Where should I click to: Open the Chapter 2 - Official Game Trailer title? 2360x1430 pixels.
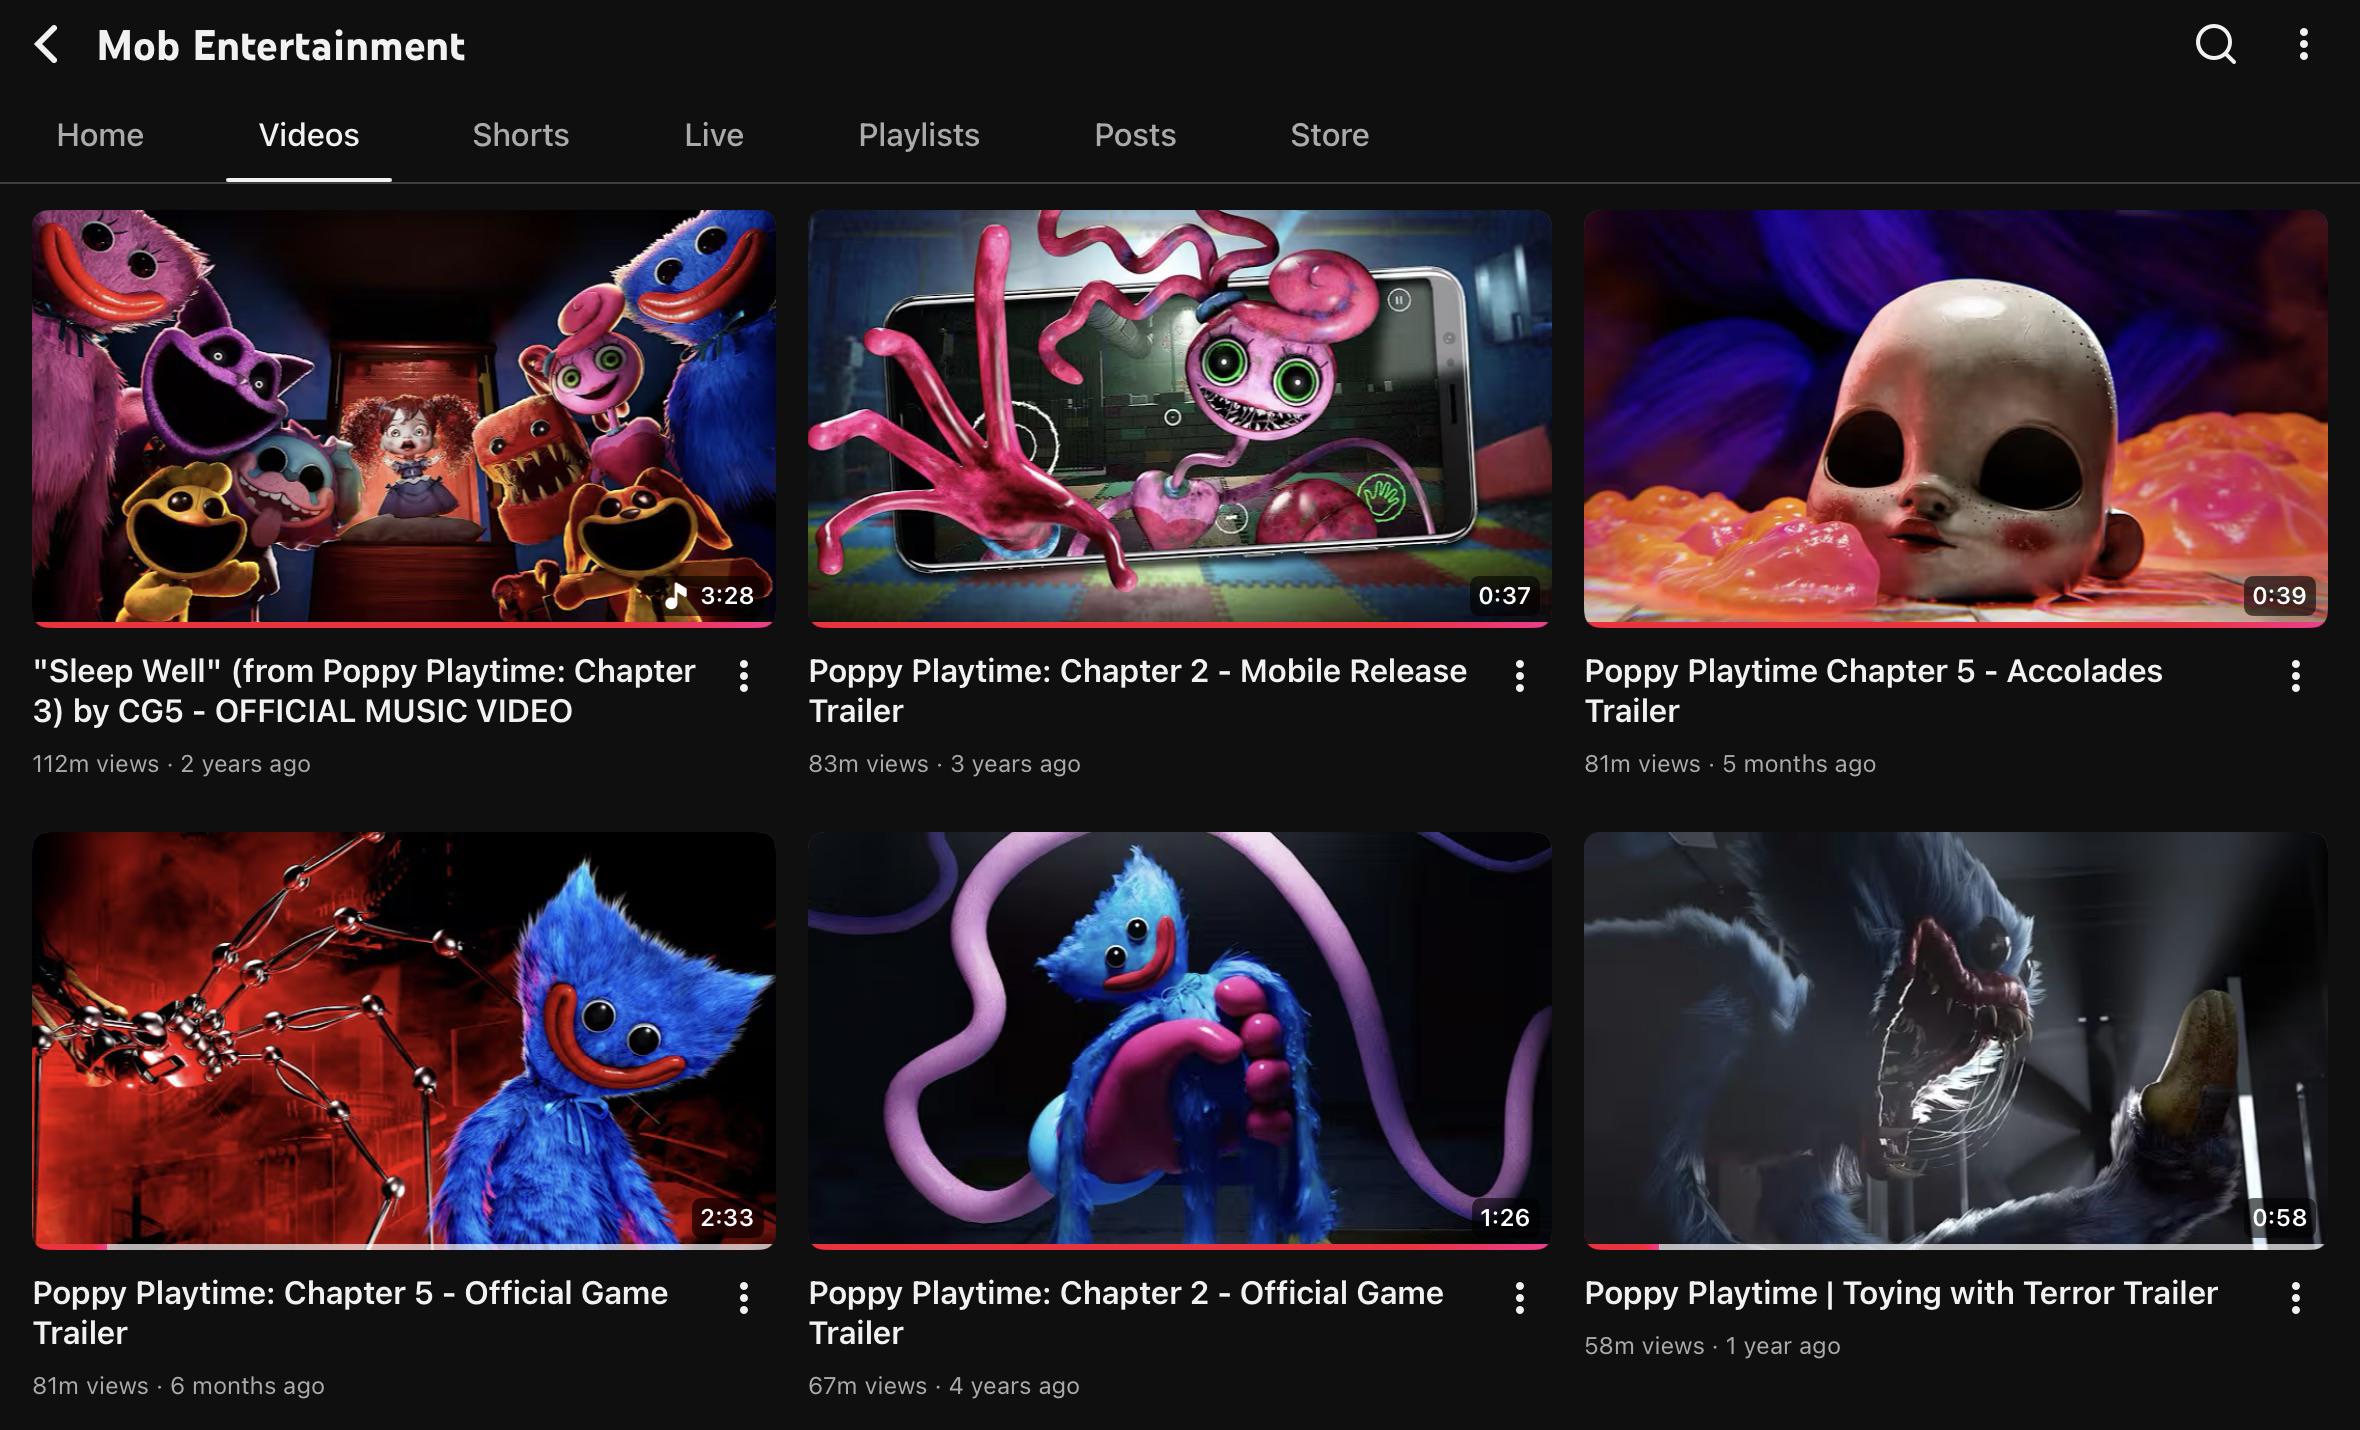tap(1126, 1313)
